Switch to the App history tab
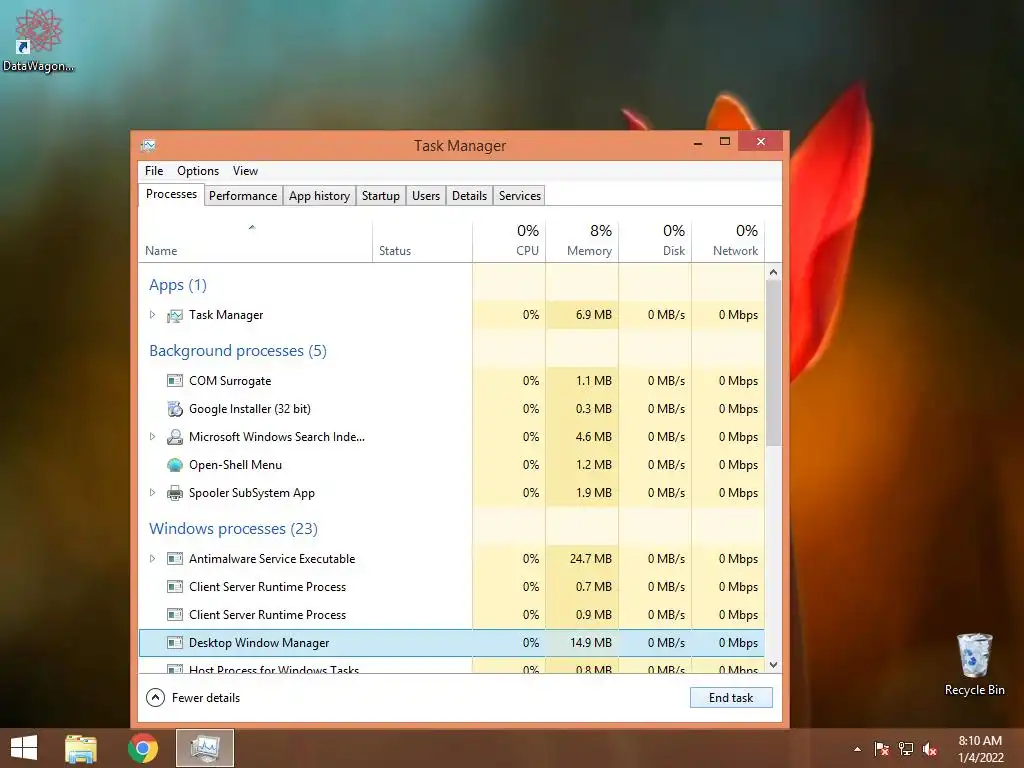 [x=319, y=196]
